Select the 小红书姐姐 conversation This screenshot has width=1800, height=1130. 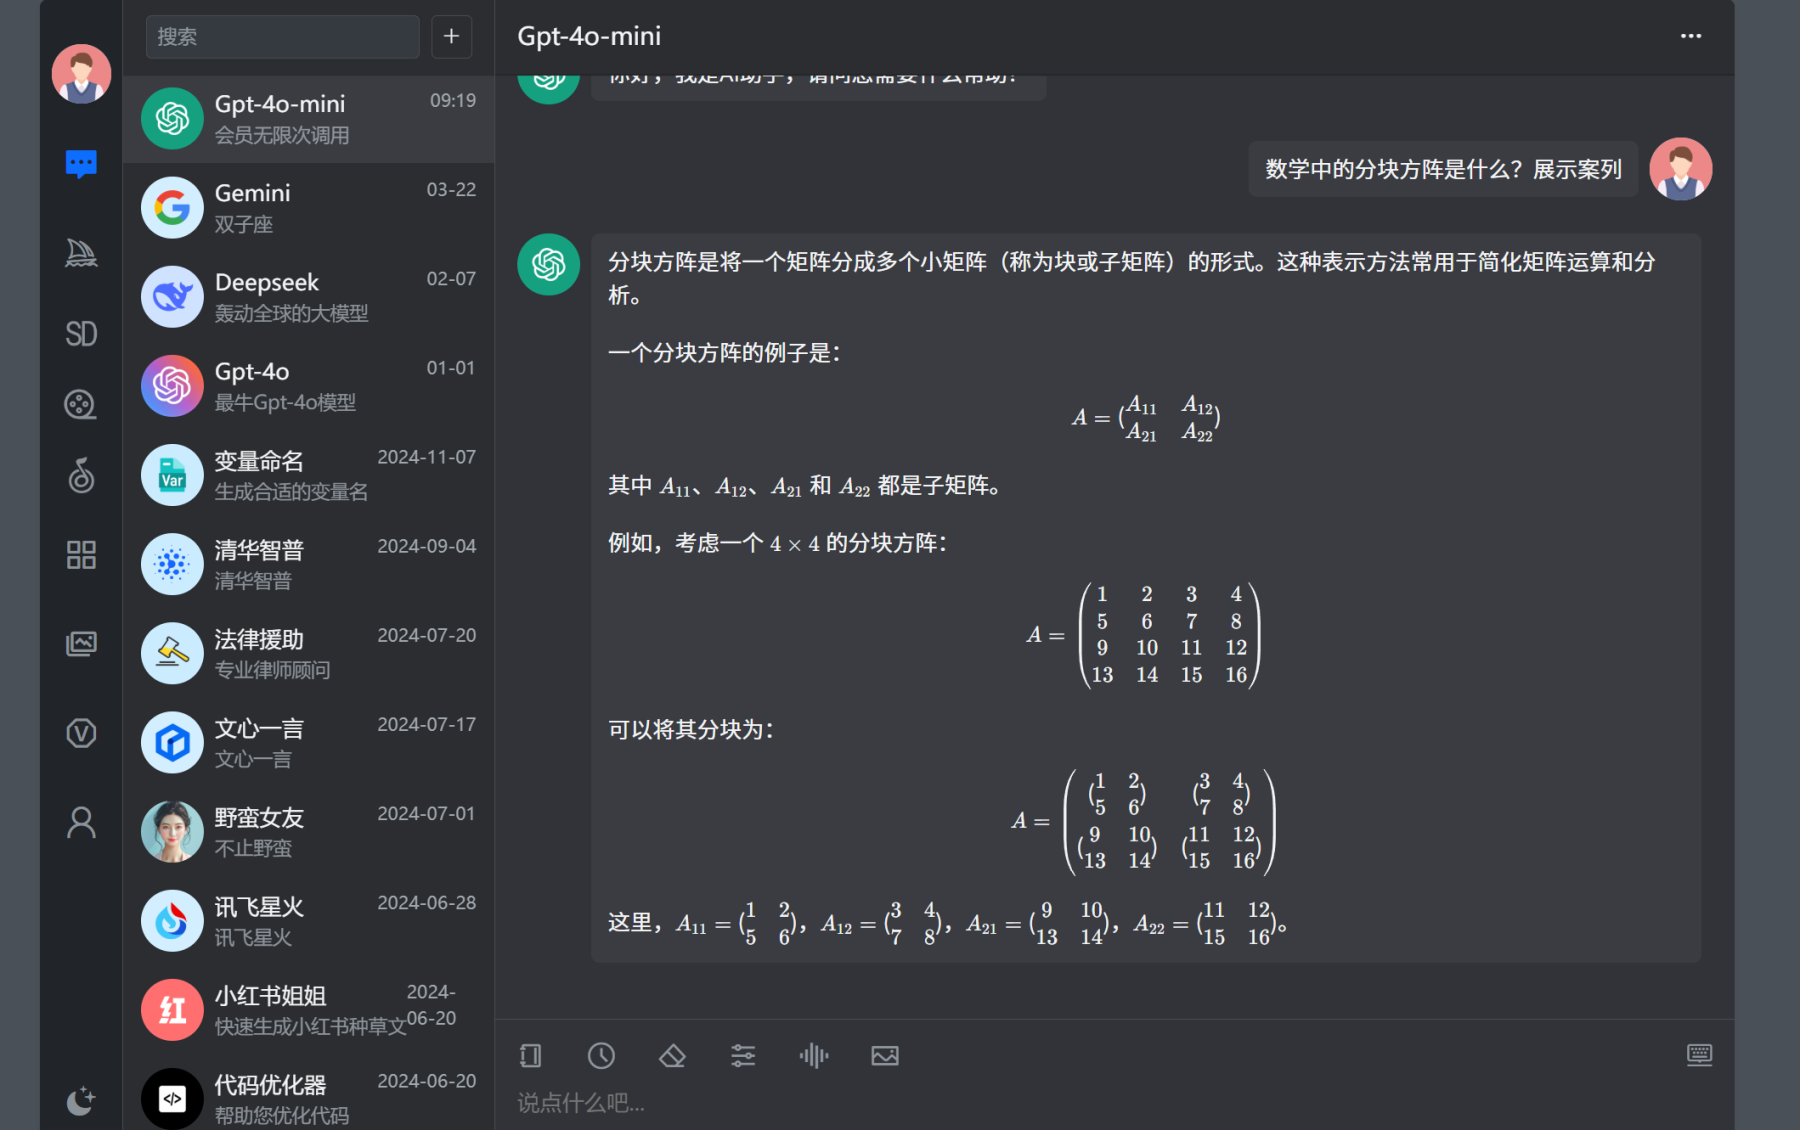tap(308, 1008)
